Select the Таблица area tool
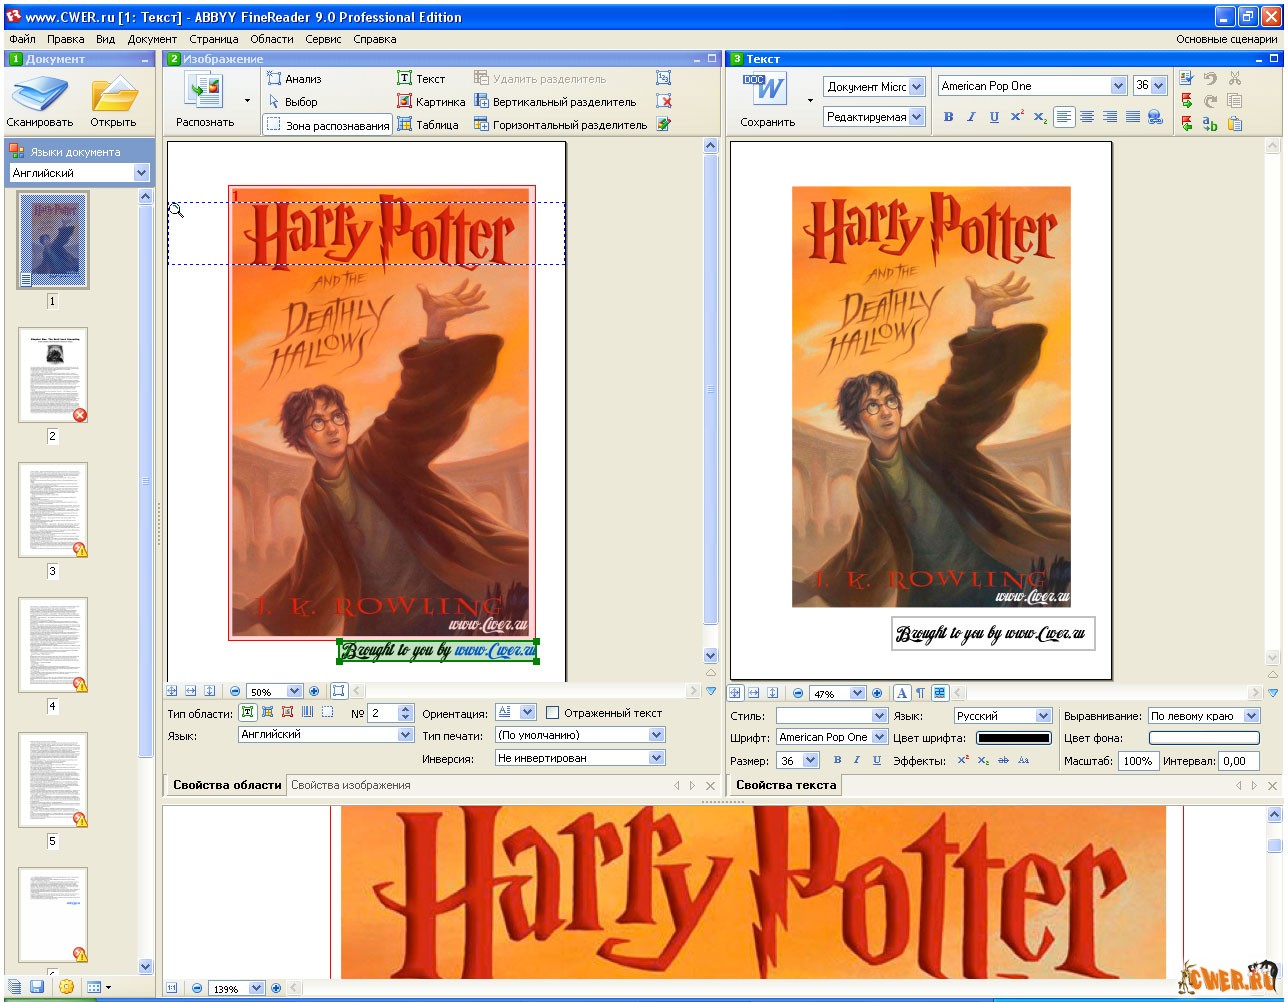 point(428,125)
